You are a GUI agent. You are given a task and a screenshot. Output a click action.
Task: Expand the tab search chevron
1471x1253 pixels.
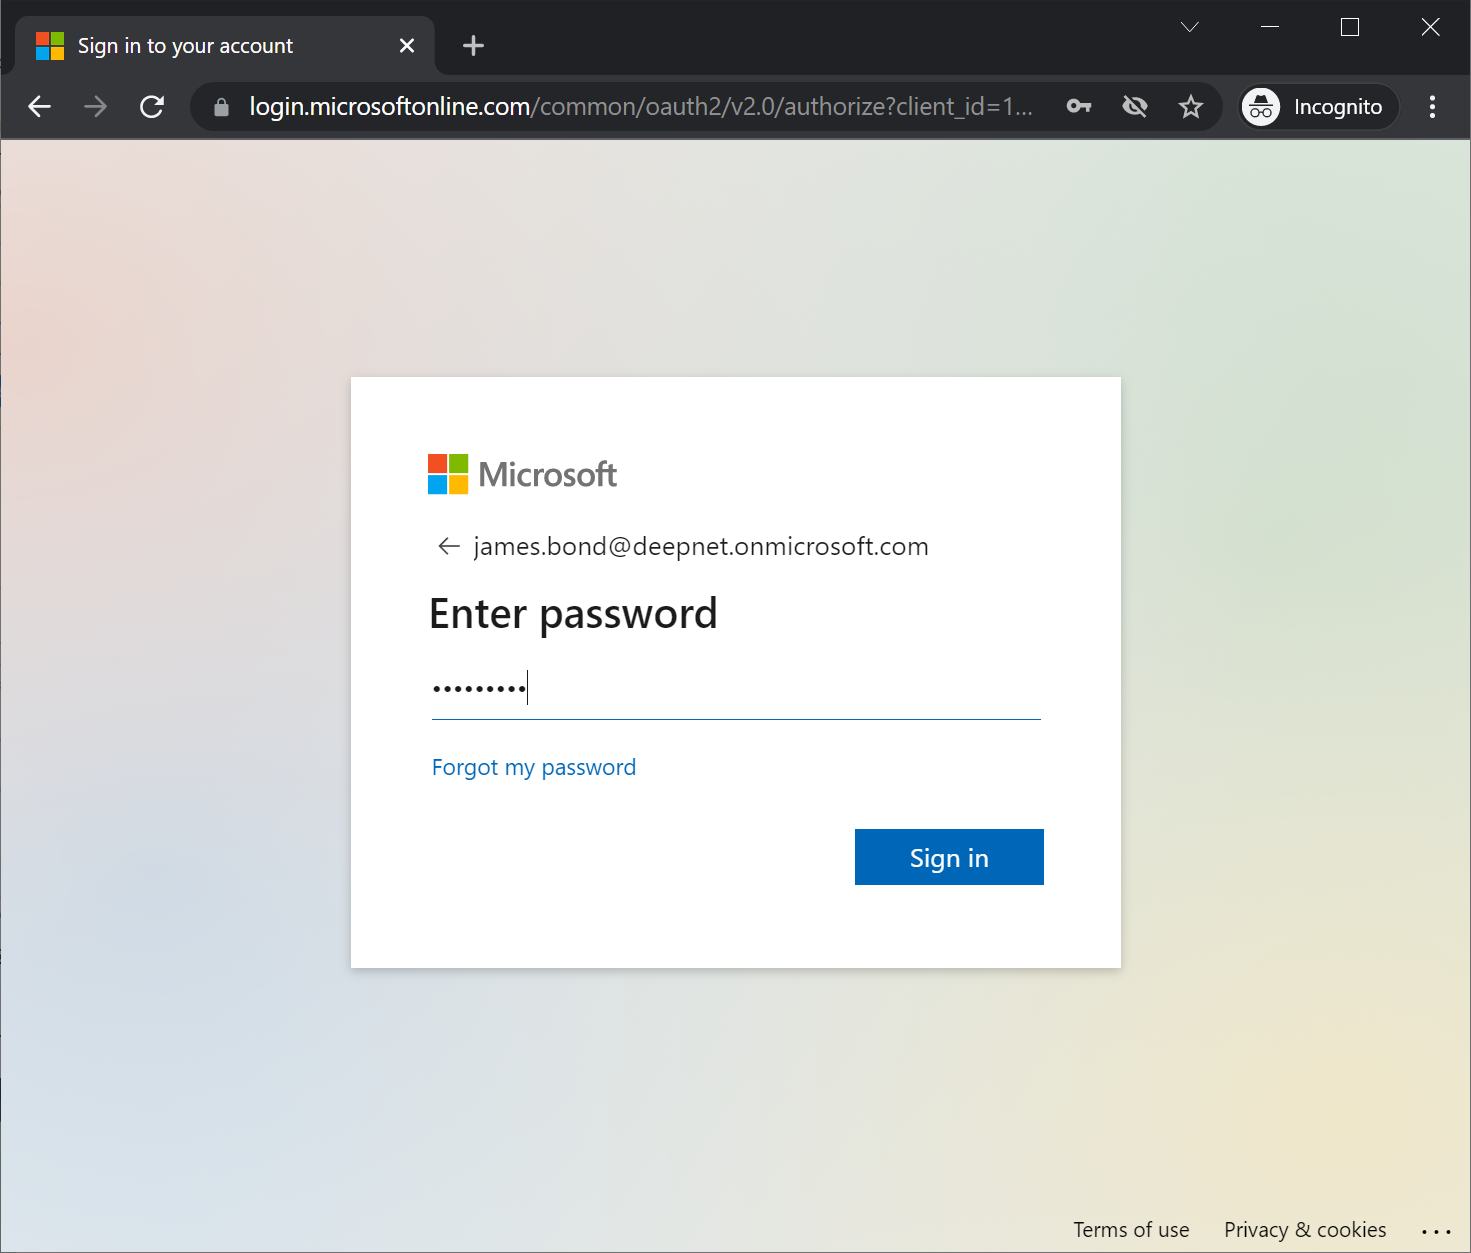click(1189, 27)
